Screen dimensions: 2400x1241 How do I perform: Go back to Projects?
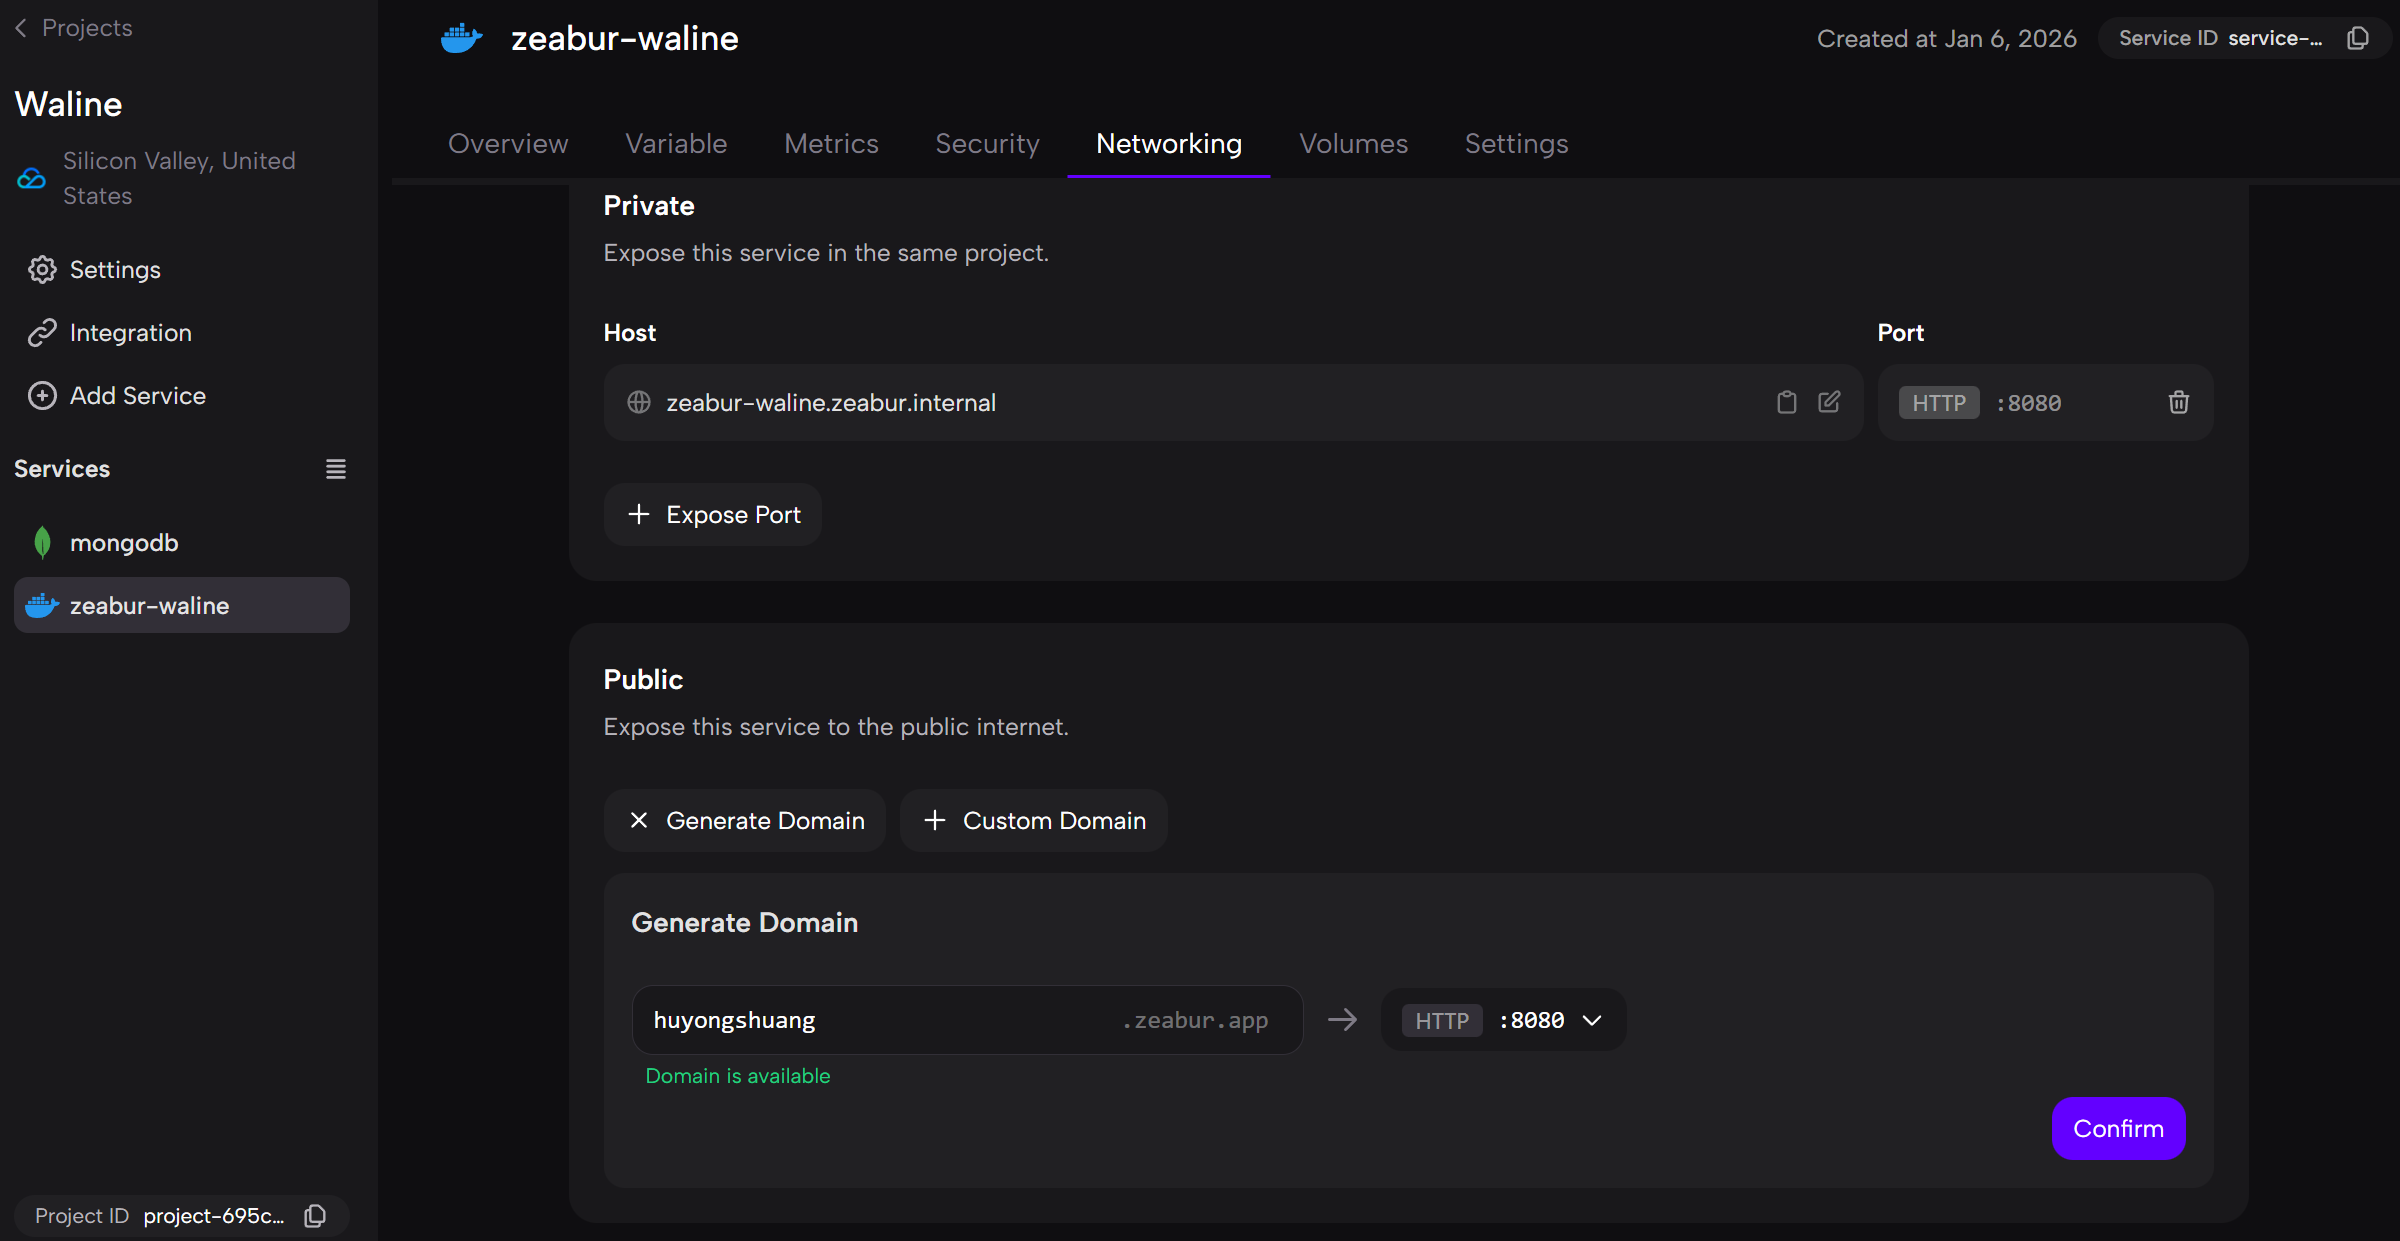click(x=74, y=27)
